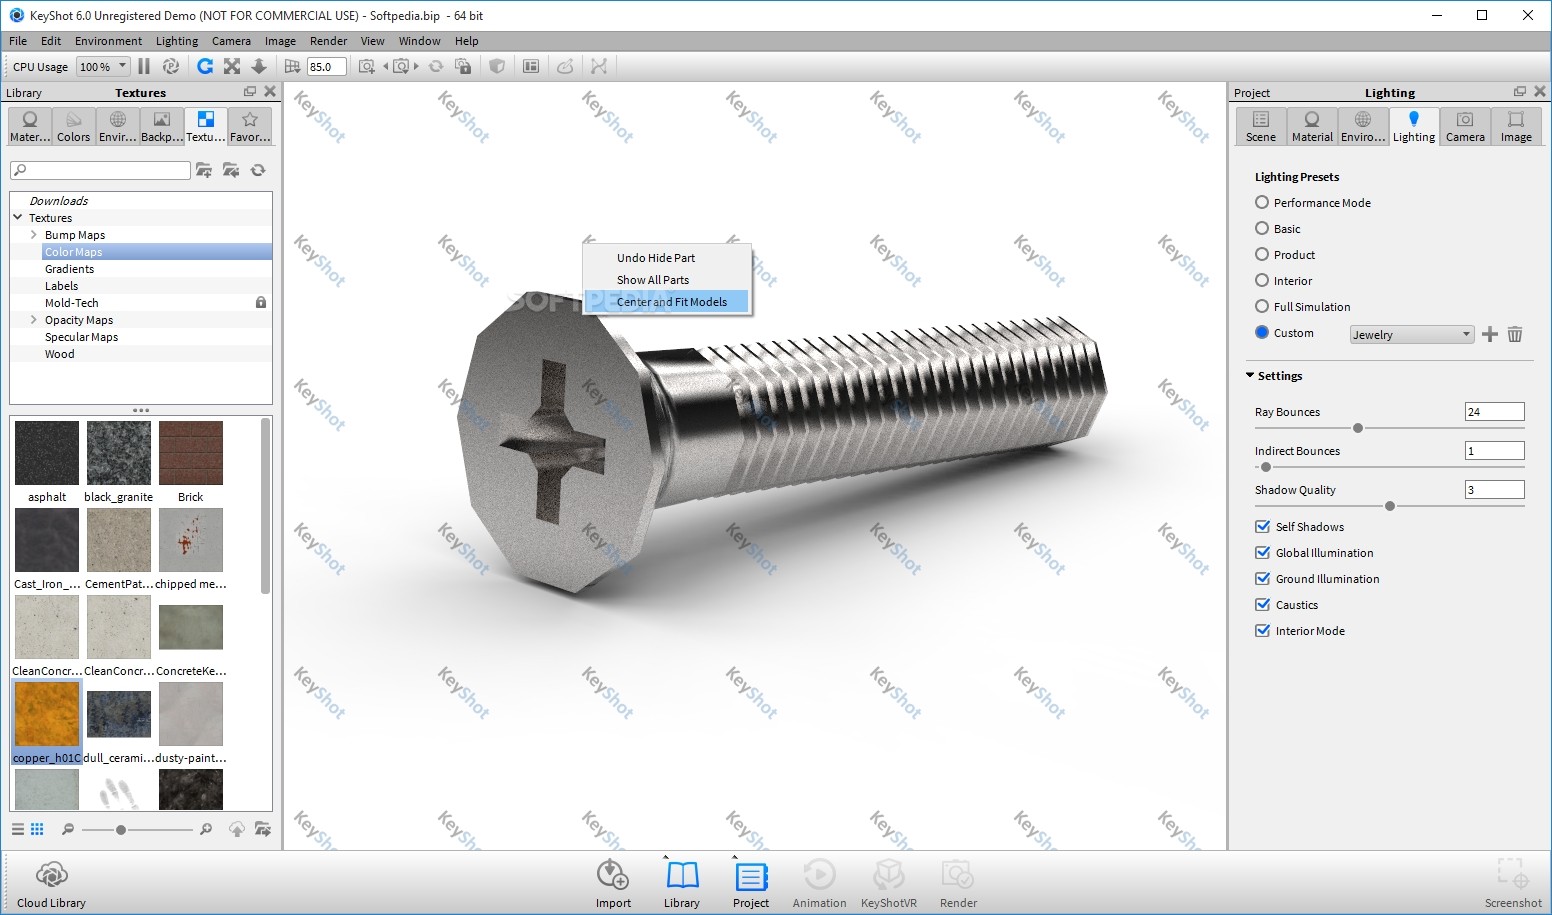This screenshot has width=1552, height=915.
Task: Open the Scene project tab
Action: 1261,127
